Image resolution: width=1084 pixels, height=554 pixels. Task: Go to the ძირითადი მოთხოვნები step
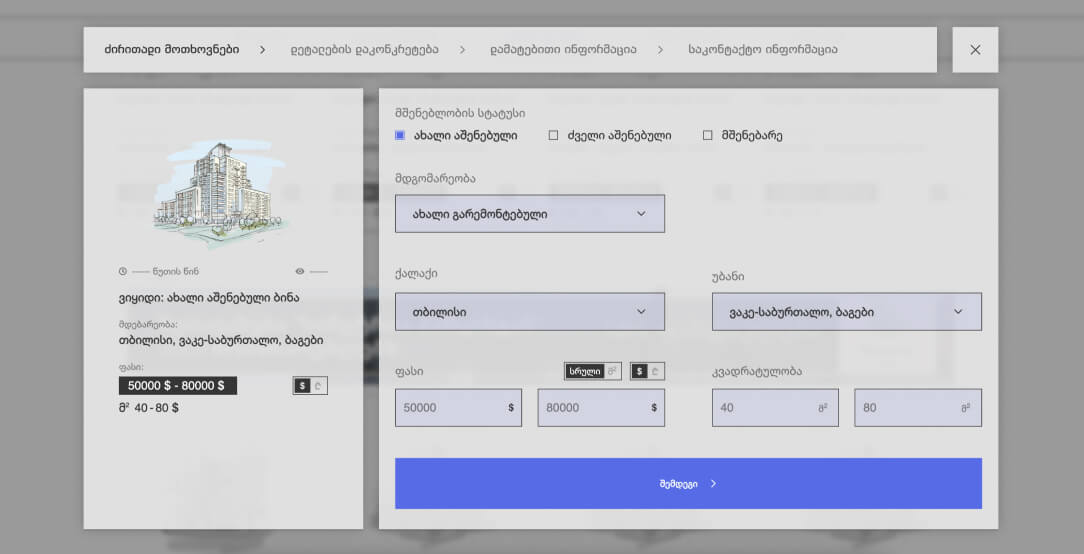172,50
